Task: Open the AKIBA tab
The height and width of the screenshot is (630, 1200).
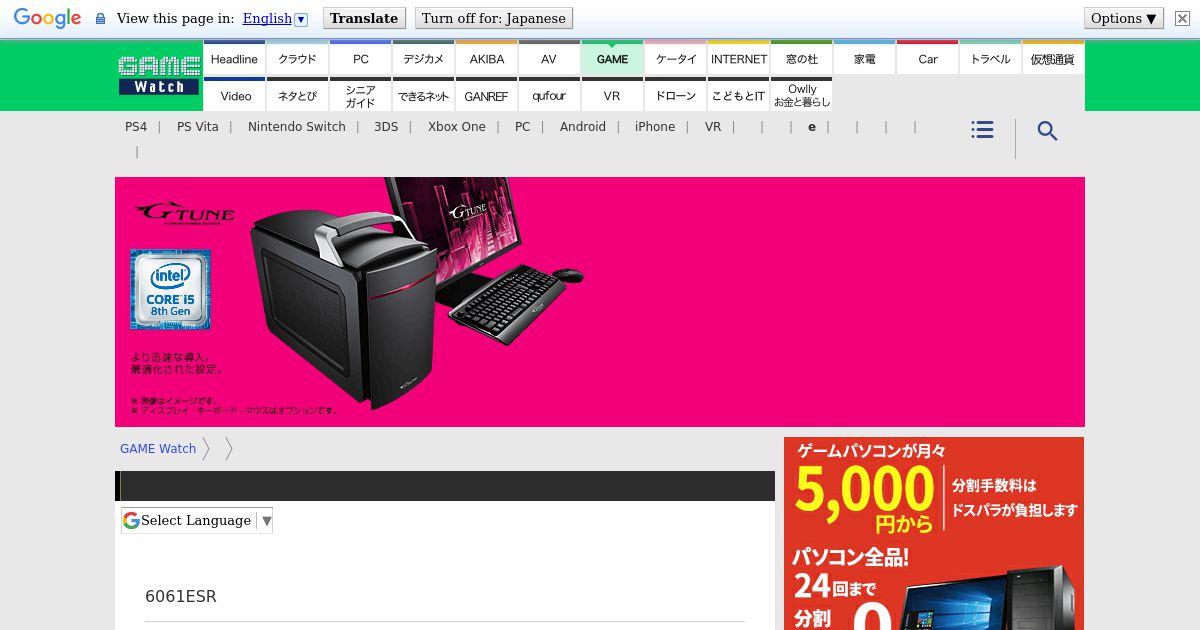Action: point(486,59)
